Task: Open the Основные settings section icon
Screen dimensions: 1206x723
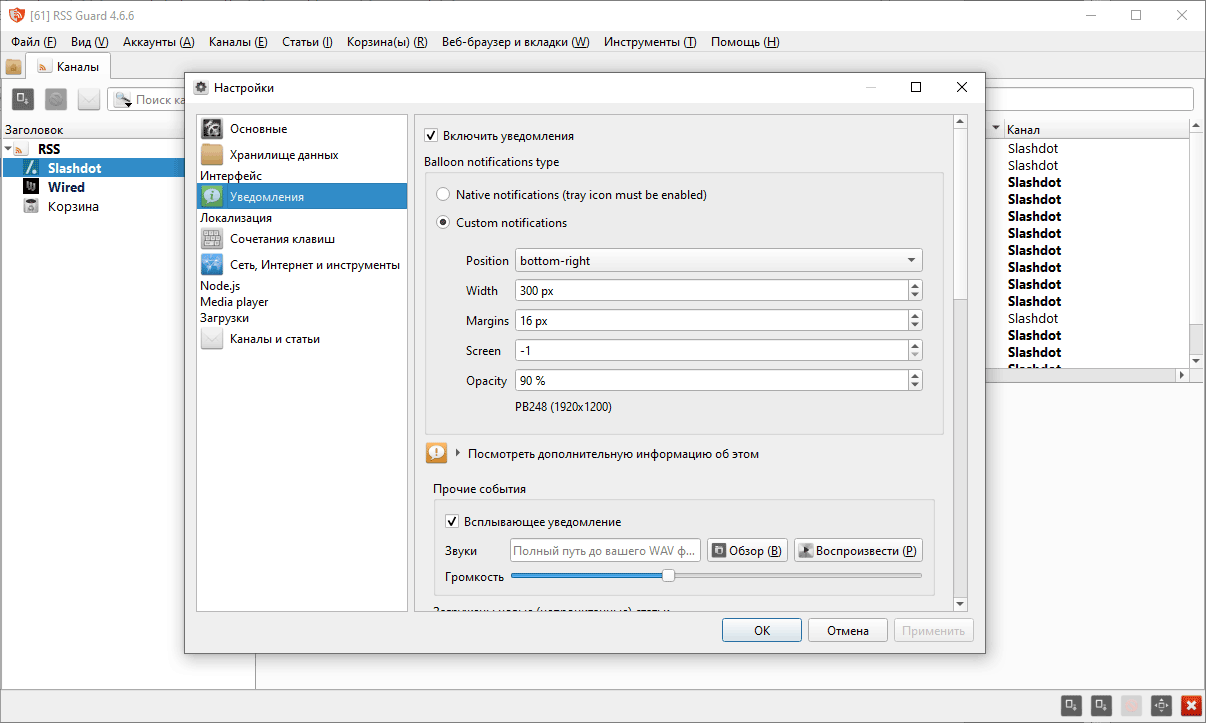Action: (x=212, y=129)
